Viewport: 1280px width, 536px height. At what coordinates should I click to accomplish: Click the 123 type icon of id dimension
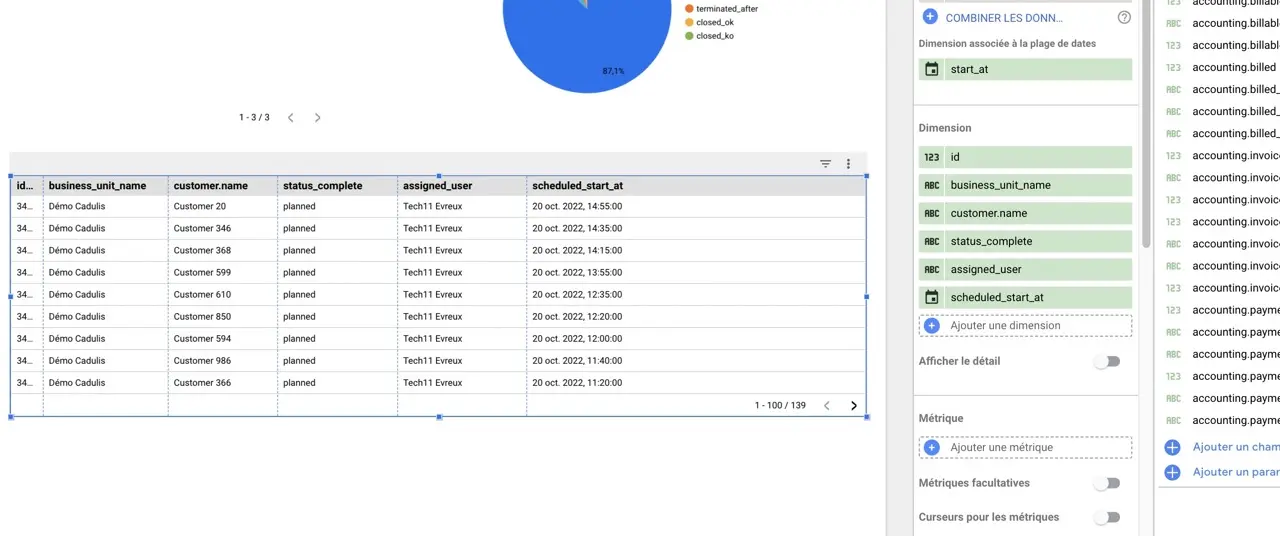click(x=932, y=157)
